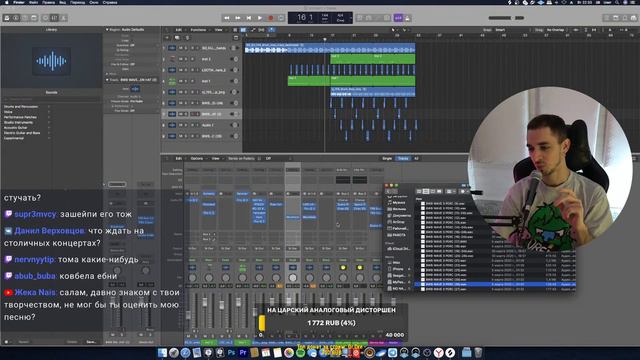Switch mixer to All view

(416, 158)
